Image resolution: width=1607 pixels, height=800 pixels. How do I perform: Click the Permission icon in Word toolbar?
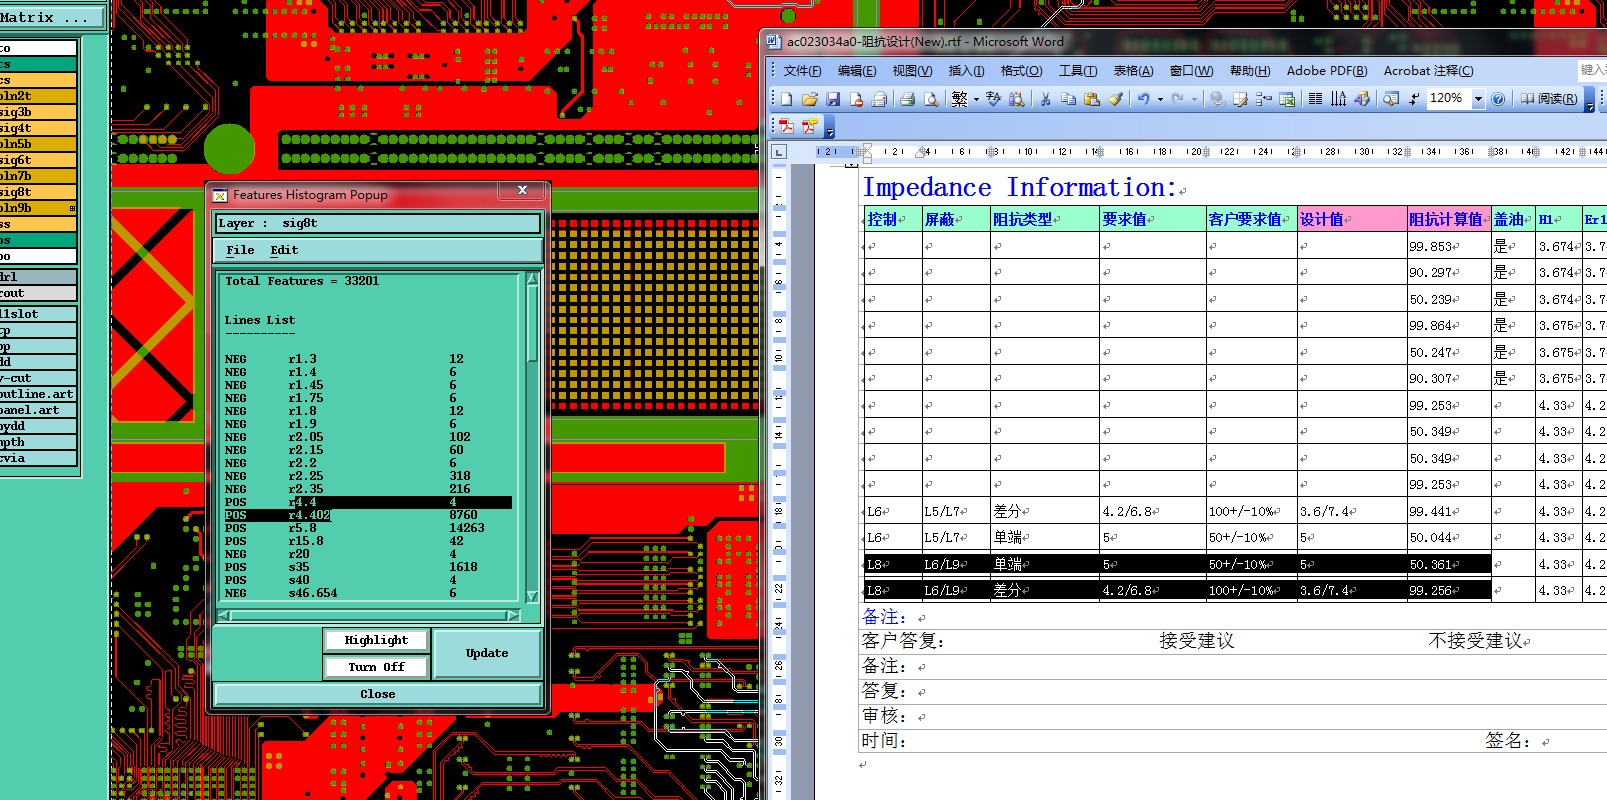click(856, 99)
